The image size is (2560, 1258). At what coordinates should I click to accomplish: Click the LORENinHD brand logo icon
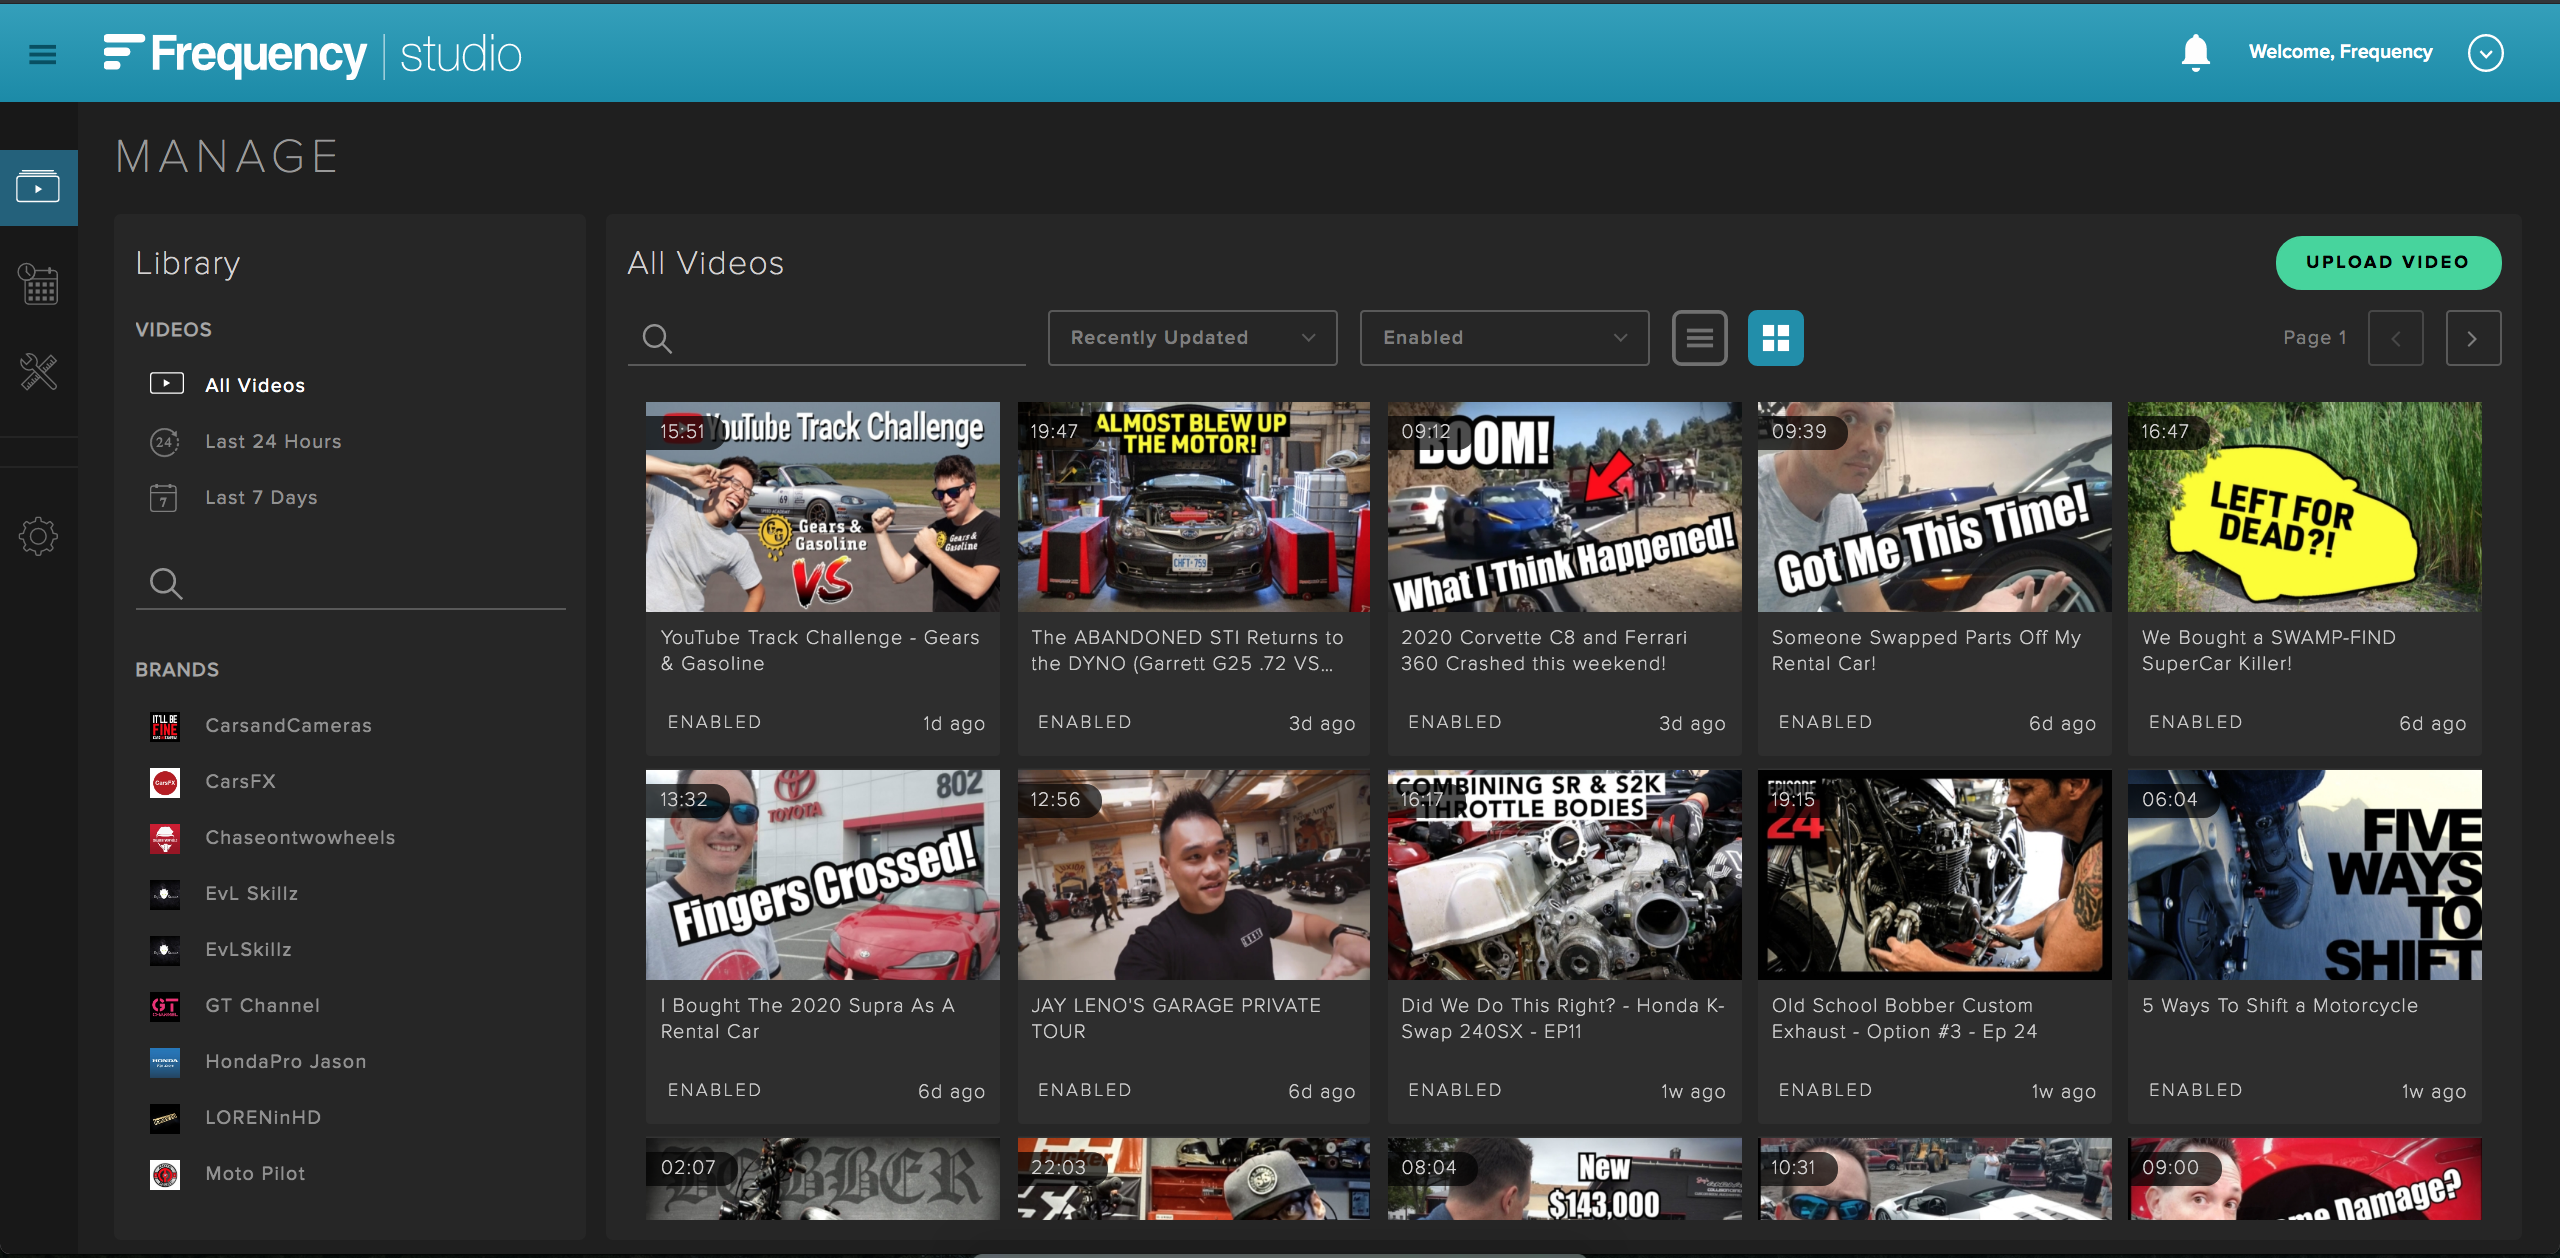click(x=165, y=1118)
